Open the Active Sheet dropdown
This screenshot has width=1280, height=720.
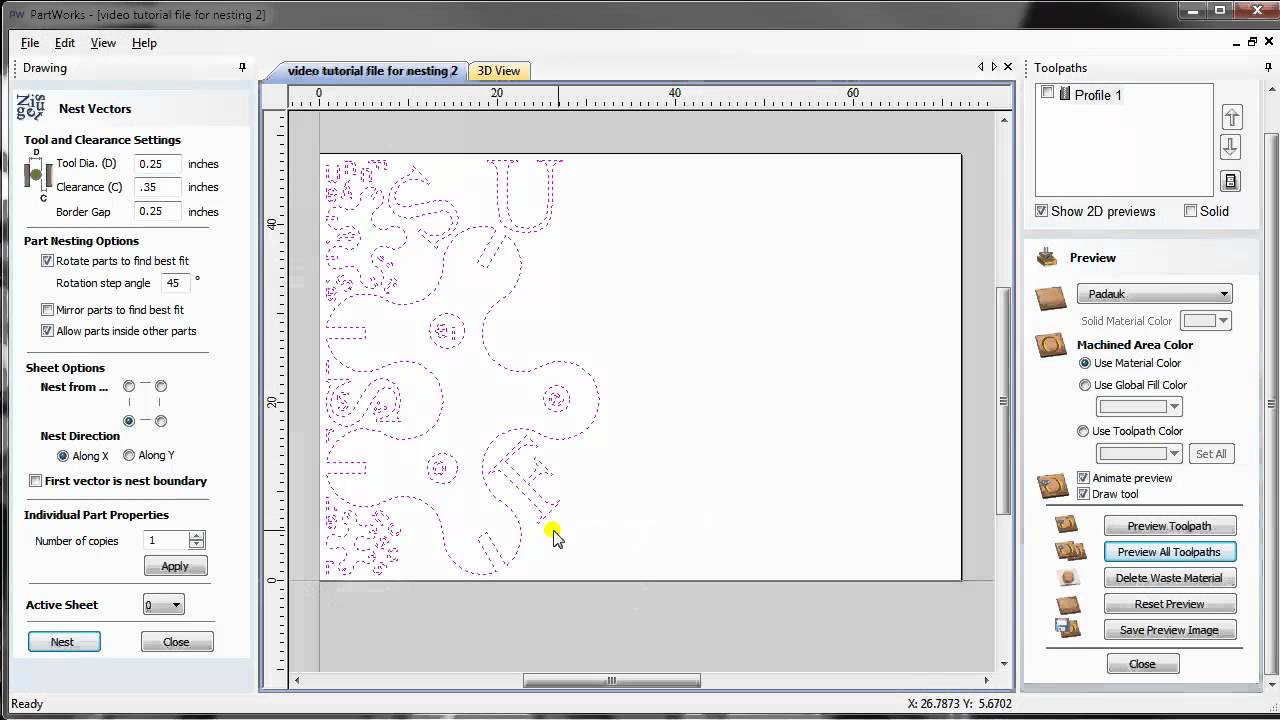tap(163, 605)
